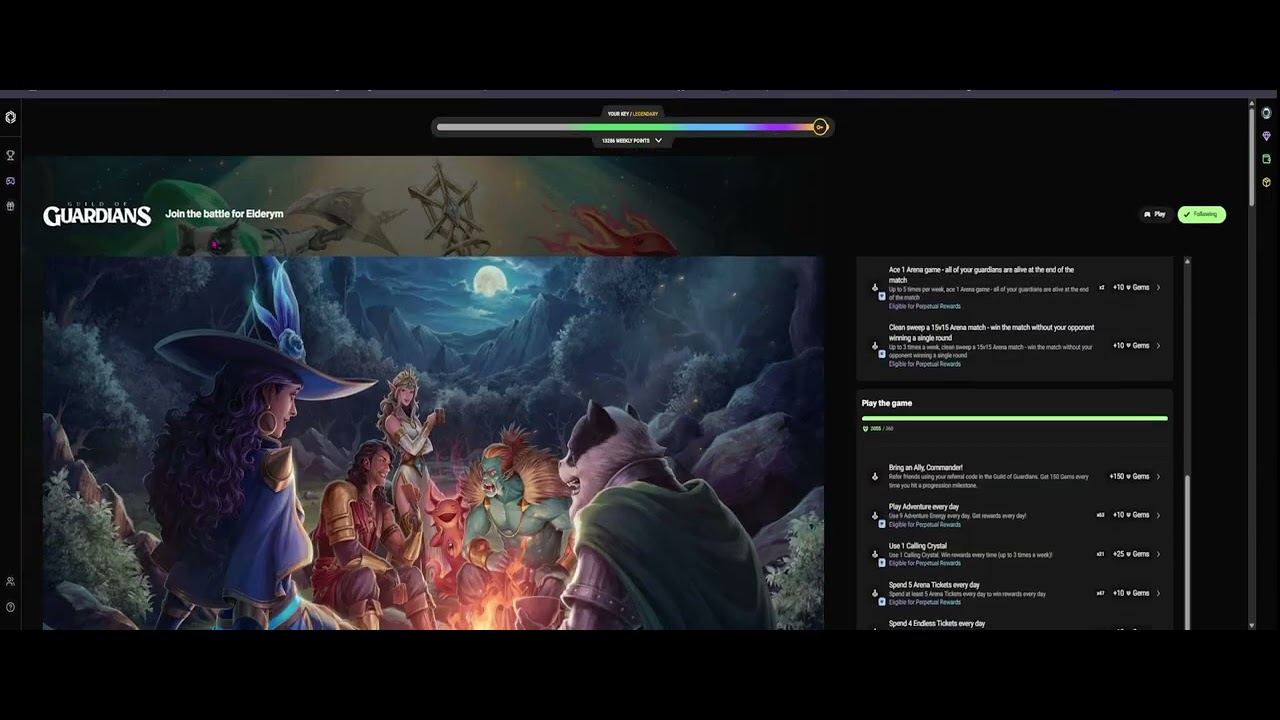Click the purple gem icon in right rail

pos(1266,136)
